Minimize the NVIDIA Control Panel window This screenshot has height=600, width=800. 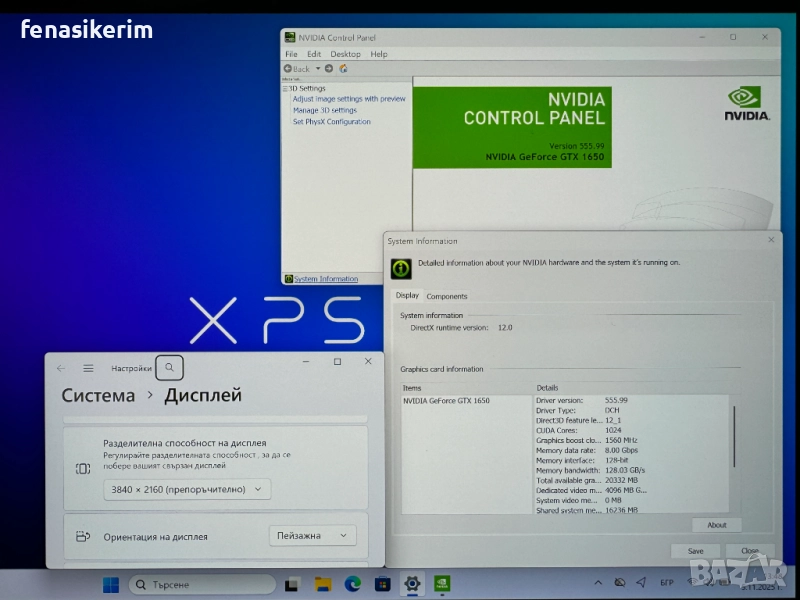703,37
